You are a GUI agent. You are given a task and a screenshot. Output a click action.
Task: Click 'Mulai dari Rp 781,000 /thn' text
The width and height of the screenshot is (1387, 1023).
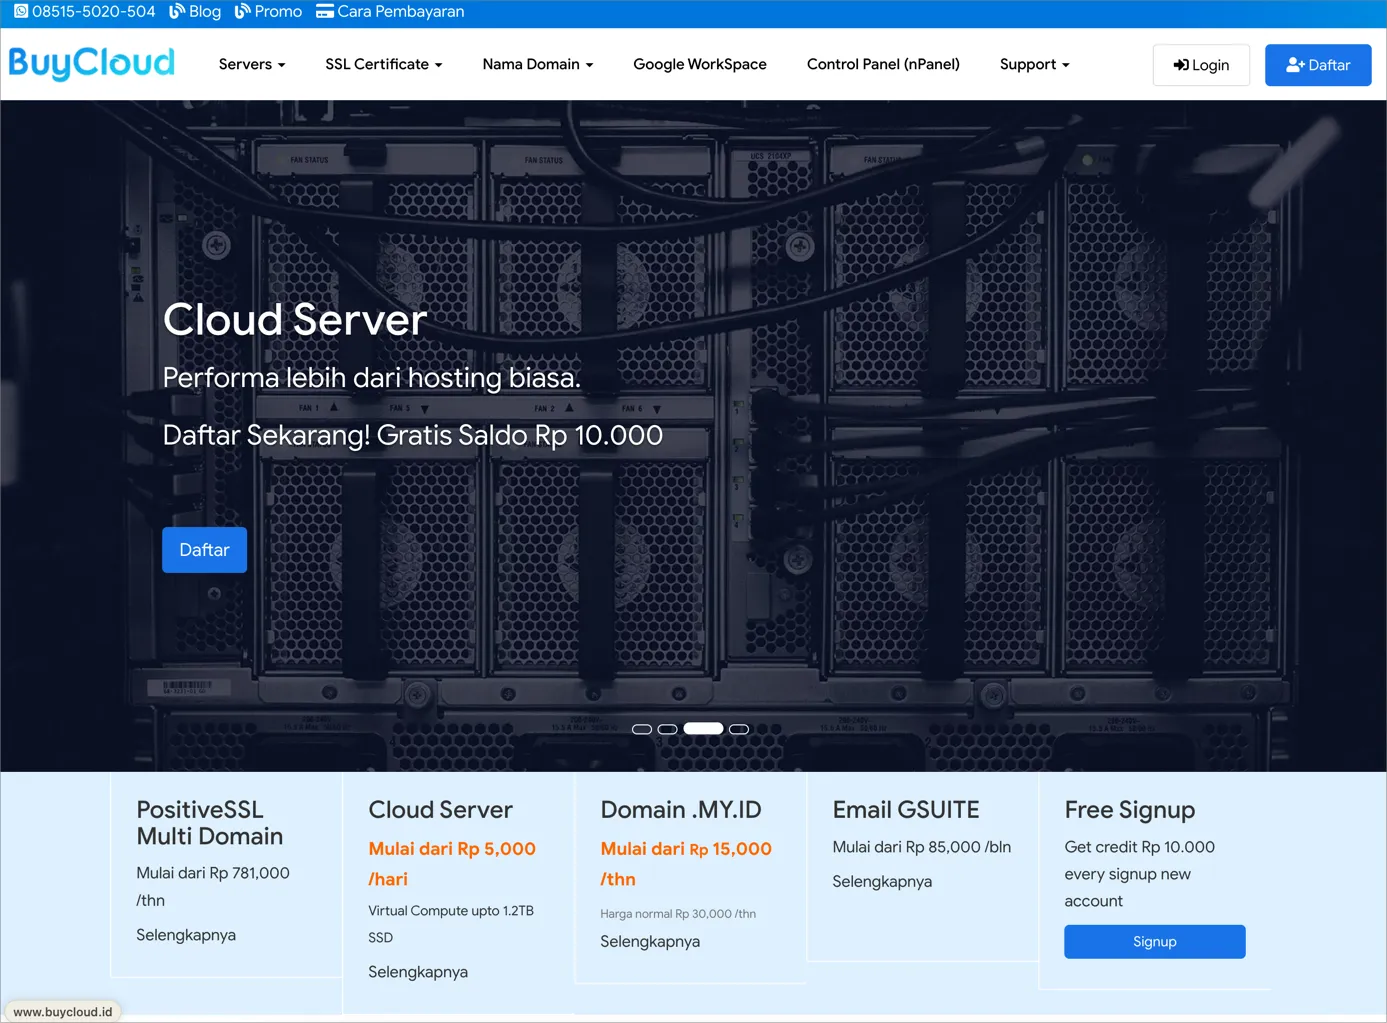(213, 887)
